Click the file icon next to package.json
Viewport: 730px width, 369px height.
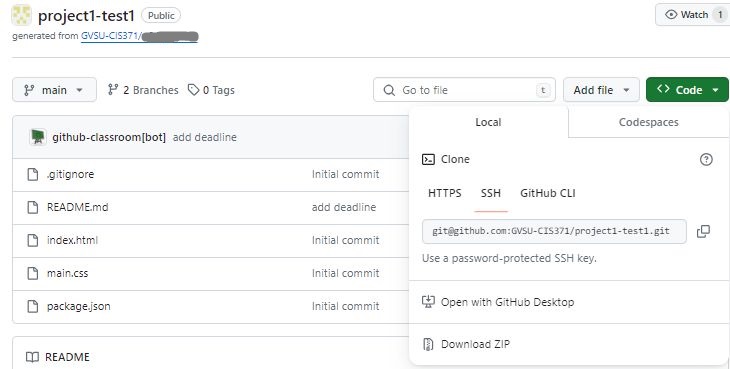click(33, 307)
